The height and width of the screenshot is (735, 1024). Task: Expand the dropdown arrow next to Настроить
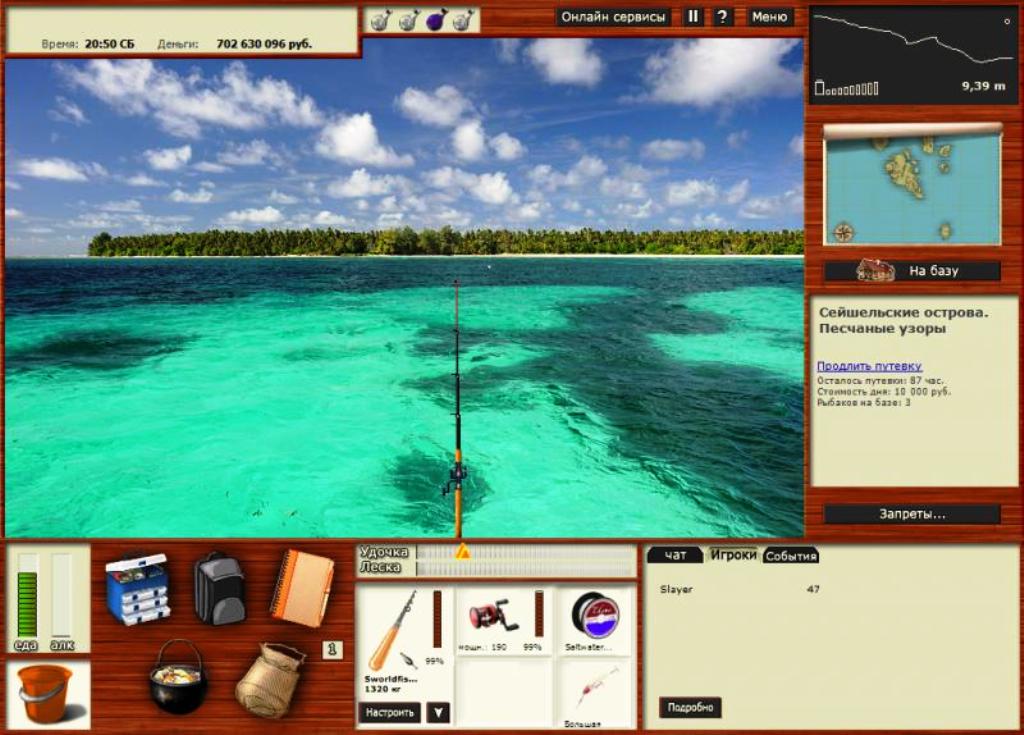click(438, 713)
